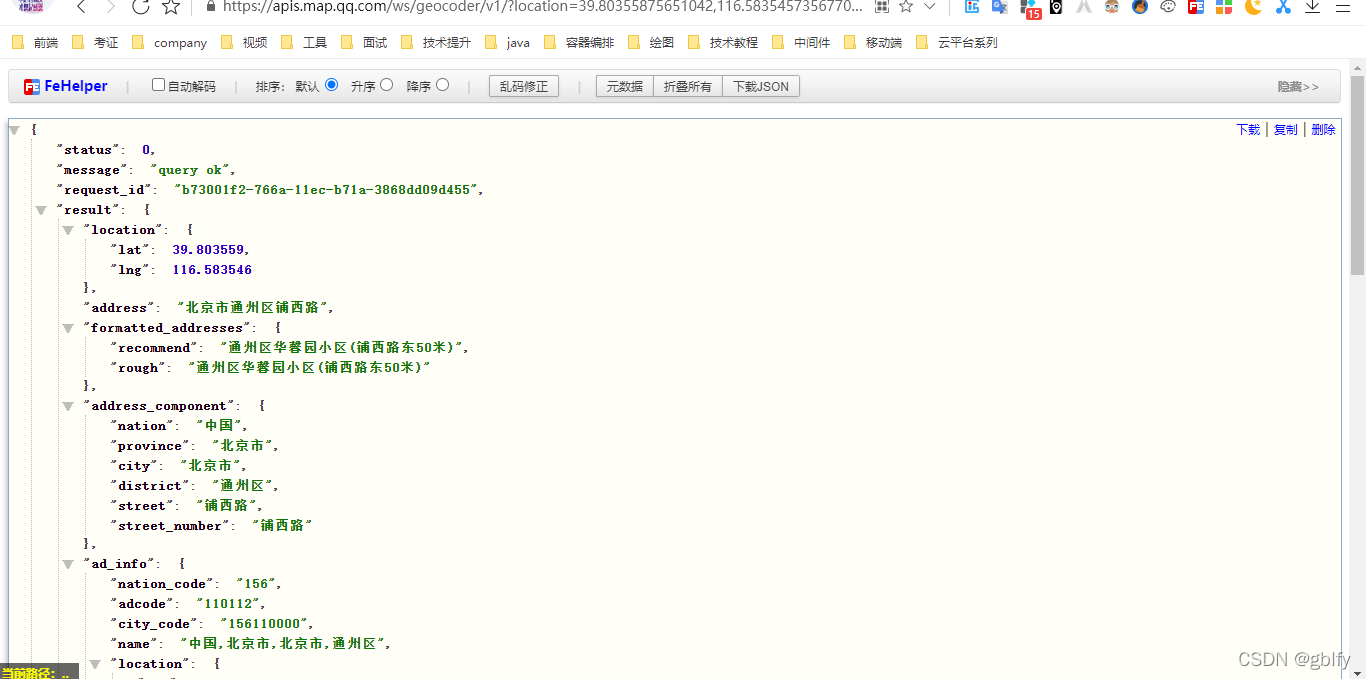
Task: Open the 容器编排 bookmark folder
Action: (x=579, y=43)
